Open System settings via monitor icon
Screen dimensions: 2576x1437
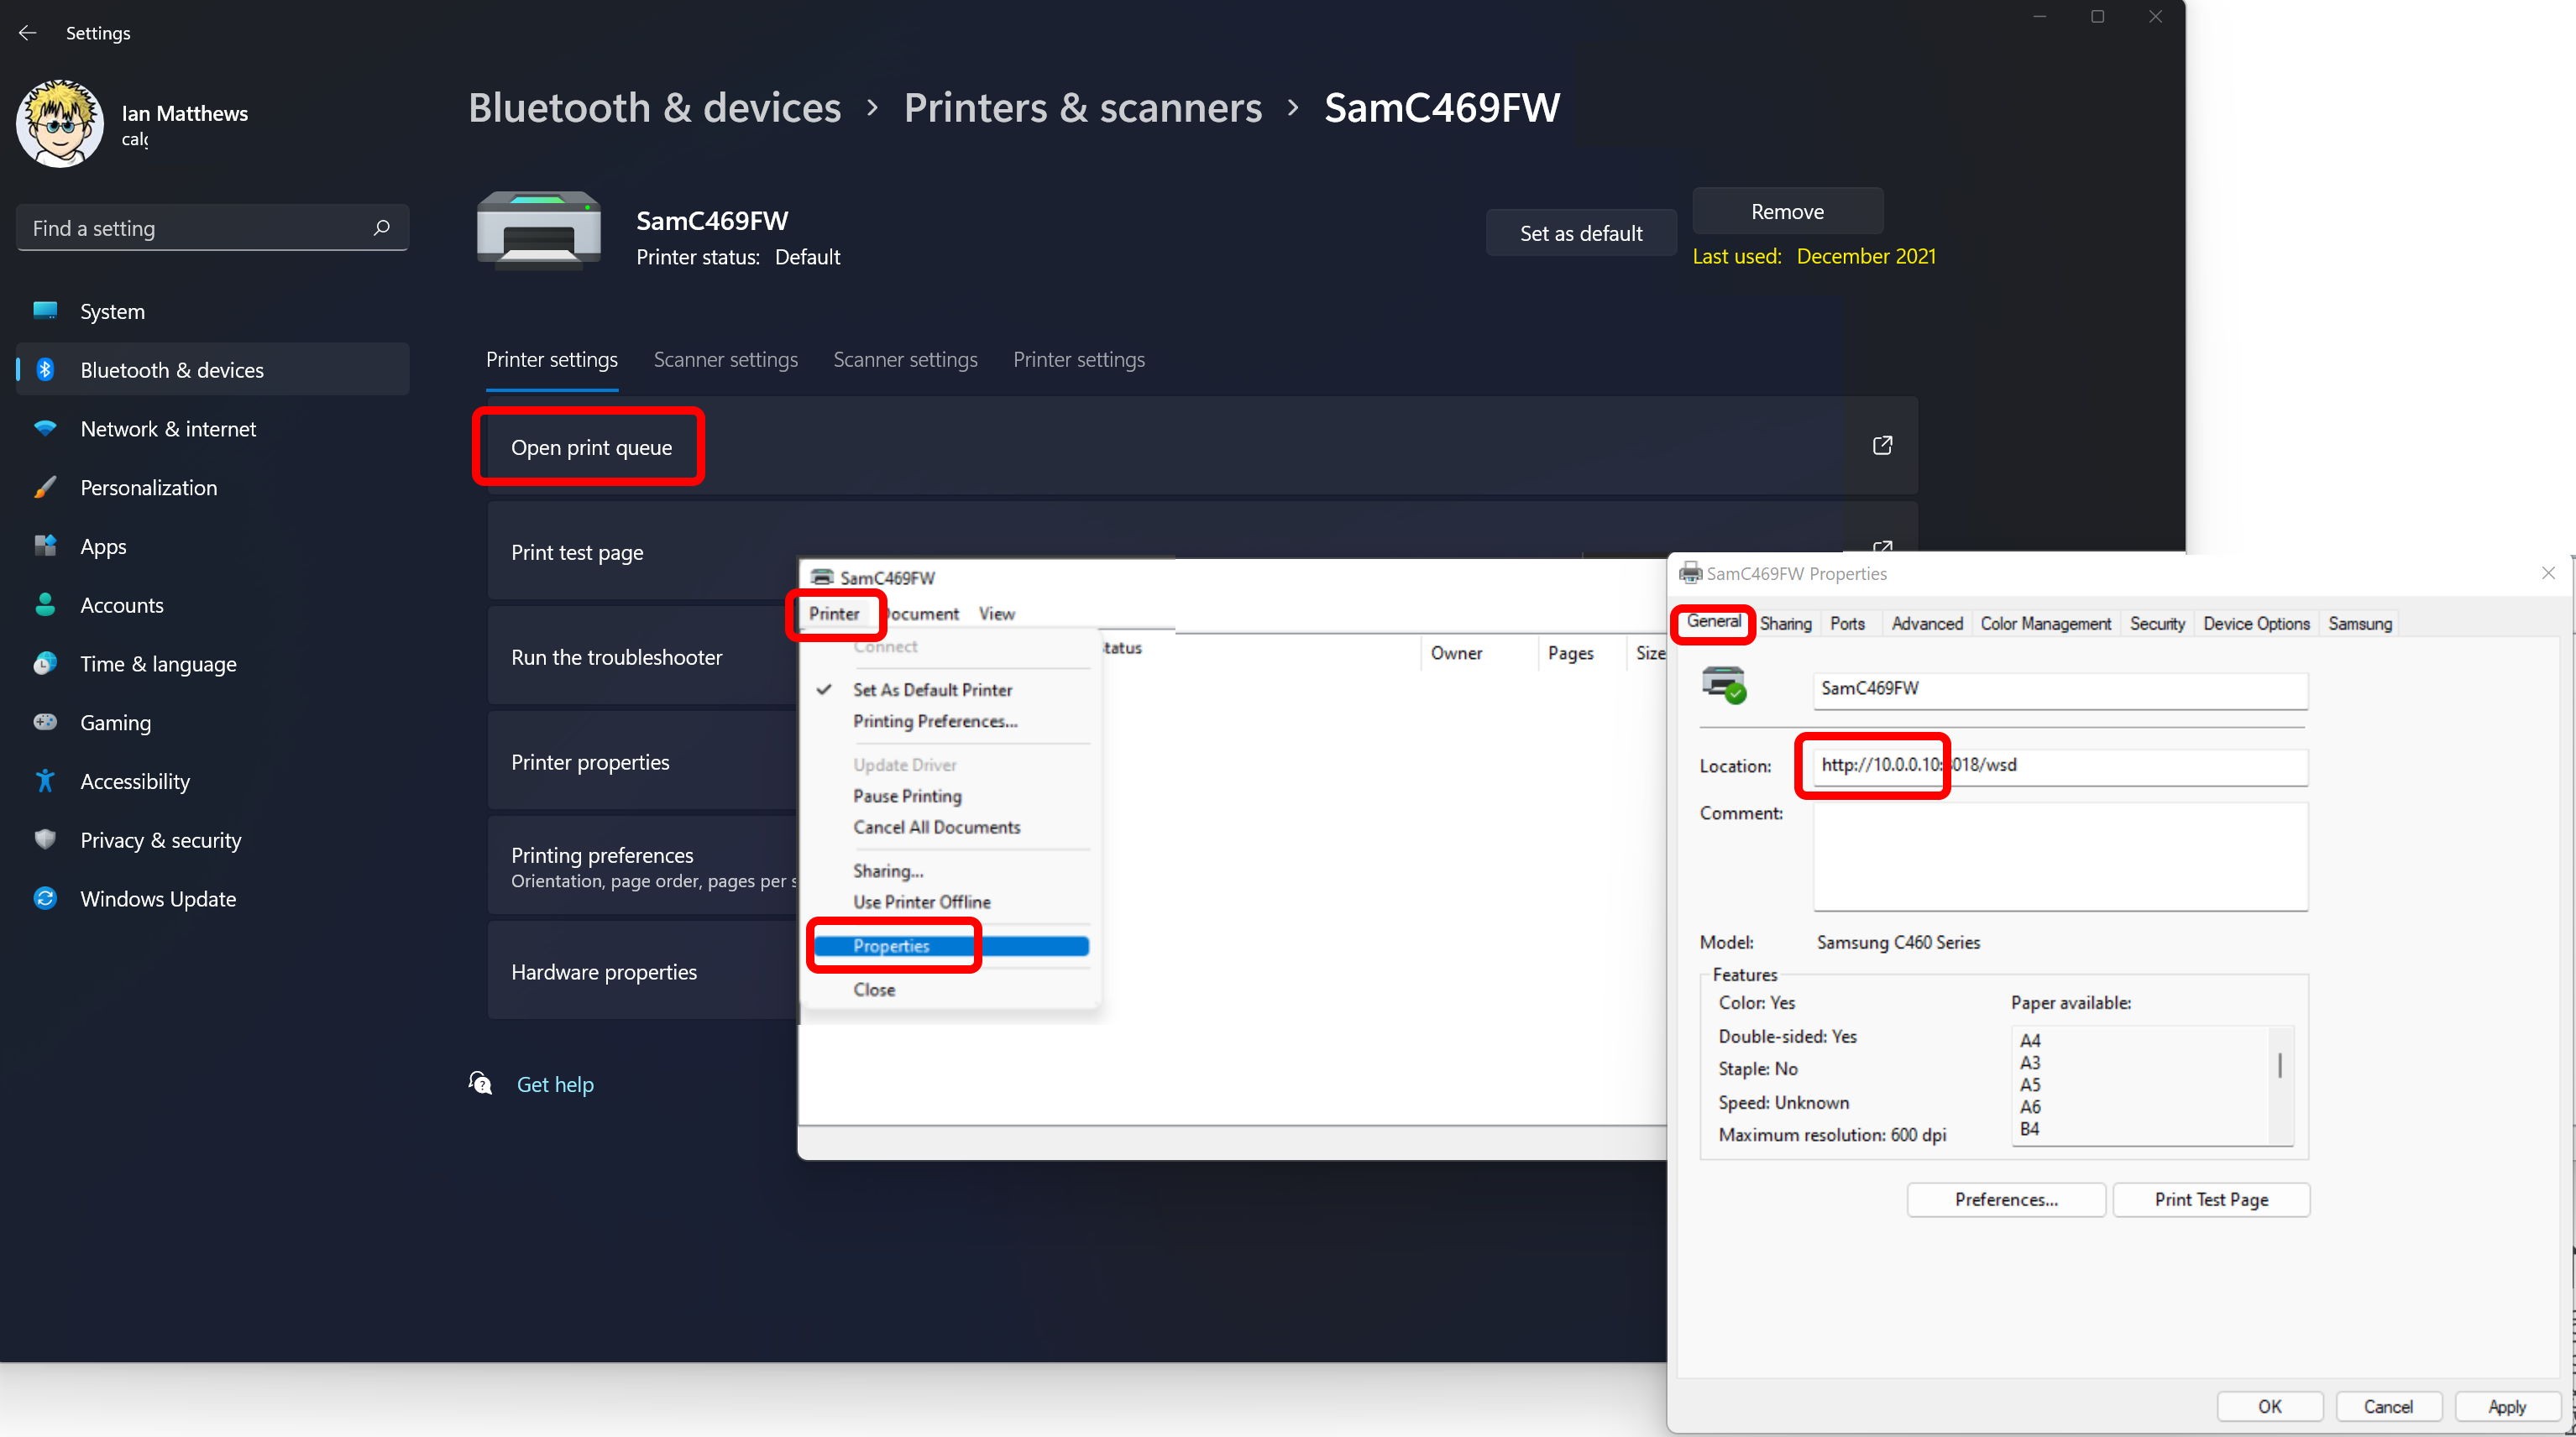pos(45,311)
